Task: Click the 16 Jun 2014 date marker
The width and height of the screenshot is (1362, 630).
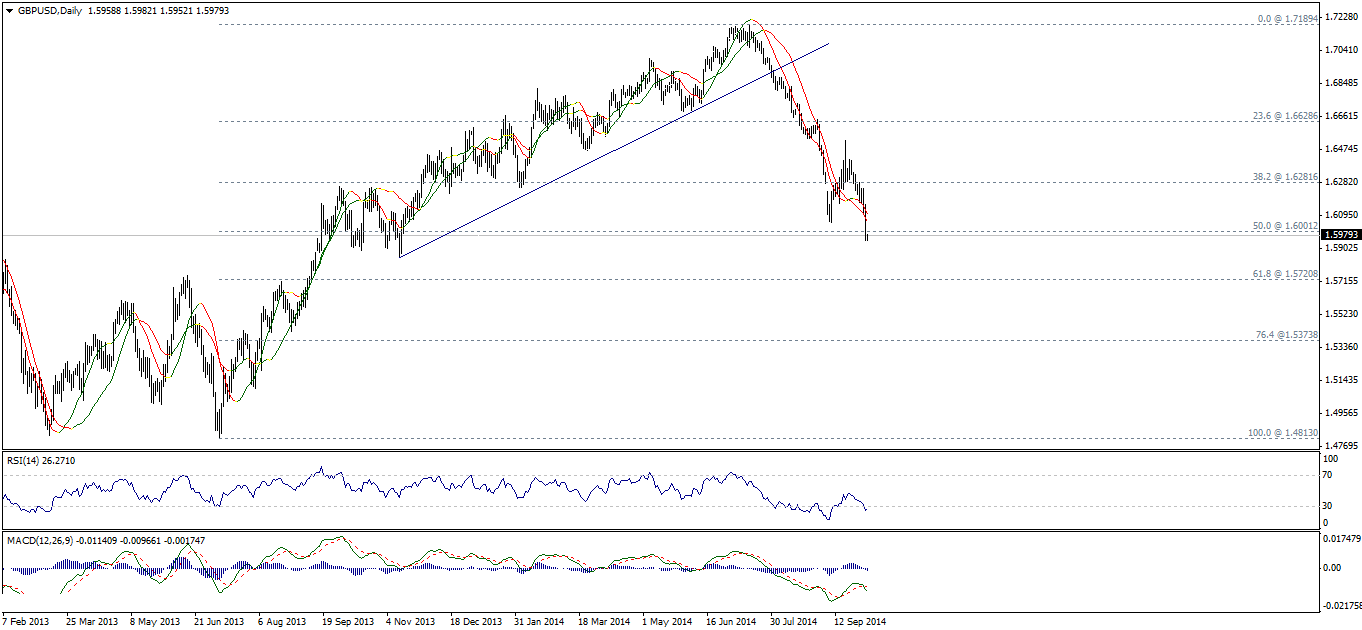Action: click(732, 621)
